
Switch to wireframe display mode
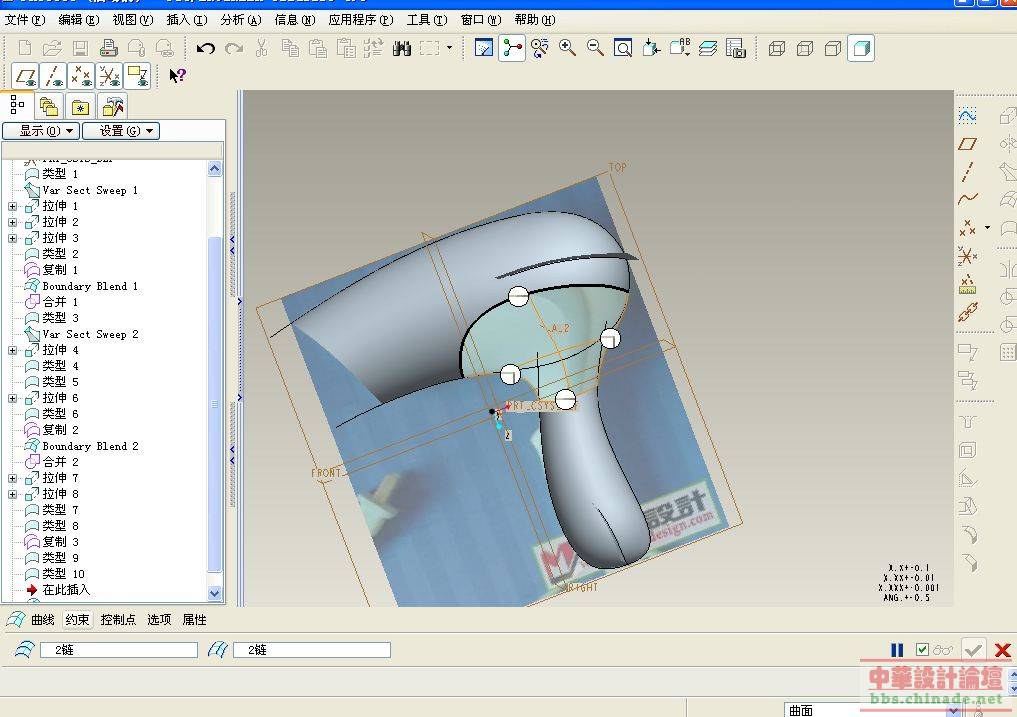click(776, 48)
